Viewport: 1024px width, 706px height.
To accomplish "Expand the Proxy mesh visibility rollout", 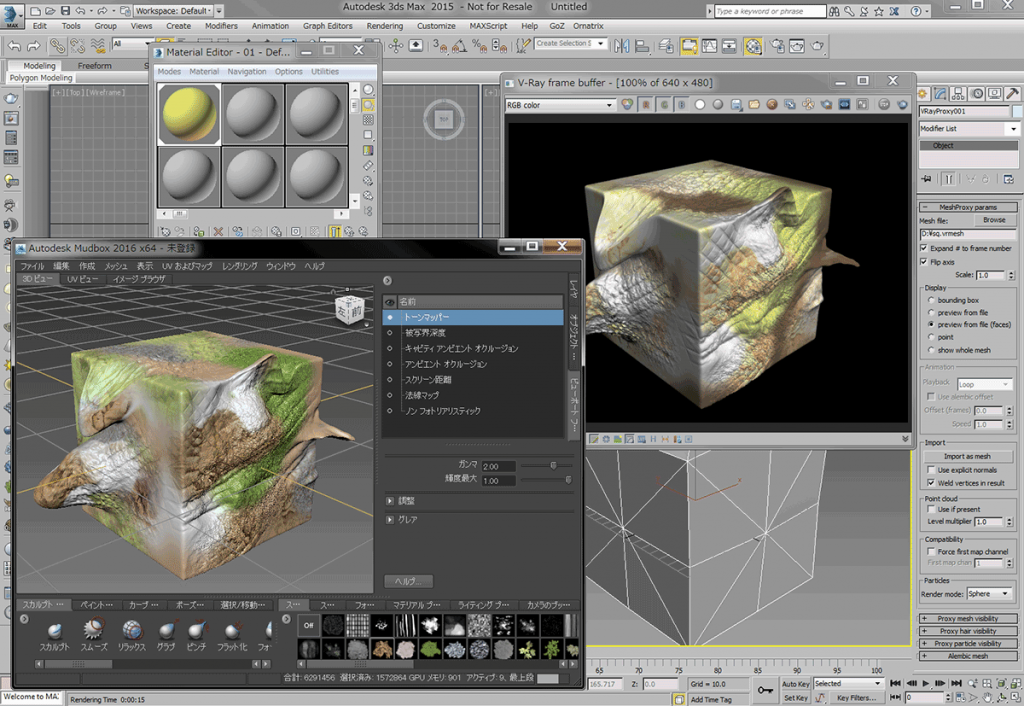I will pos(967,619).
